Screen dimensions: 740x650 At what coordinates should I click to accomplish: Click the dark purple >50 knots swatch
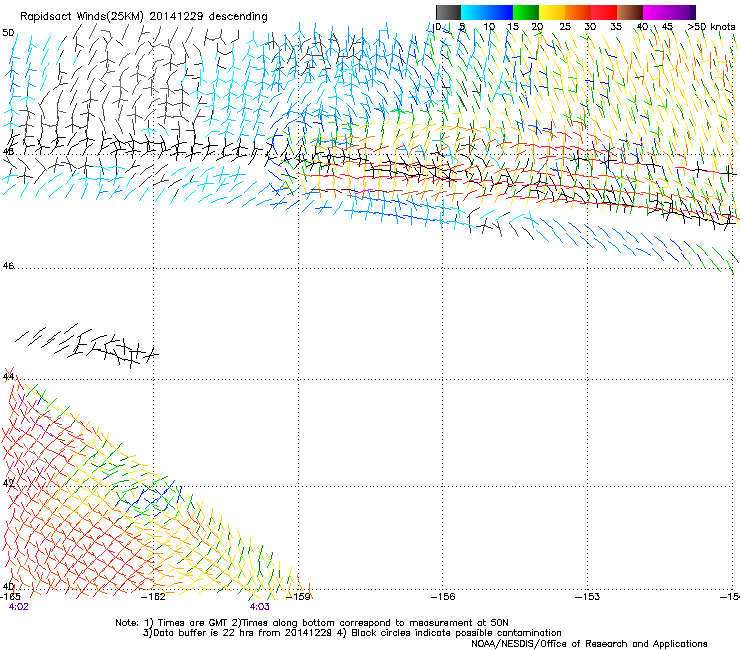[x=693, y=12]
